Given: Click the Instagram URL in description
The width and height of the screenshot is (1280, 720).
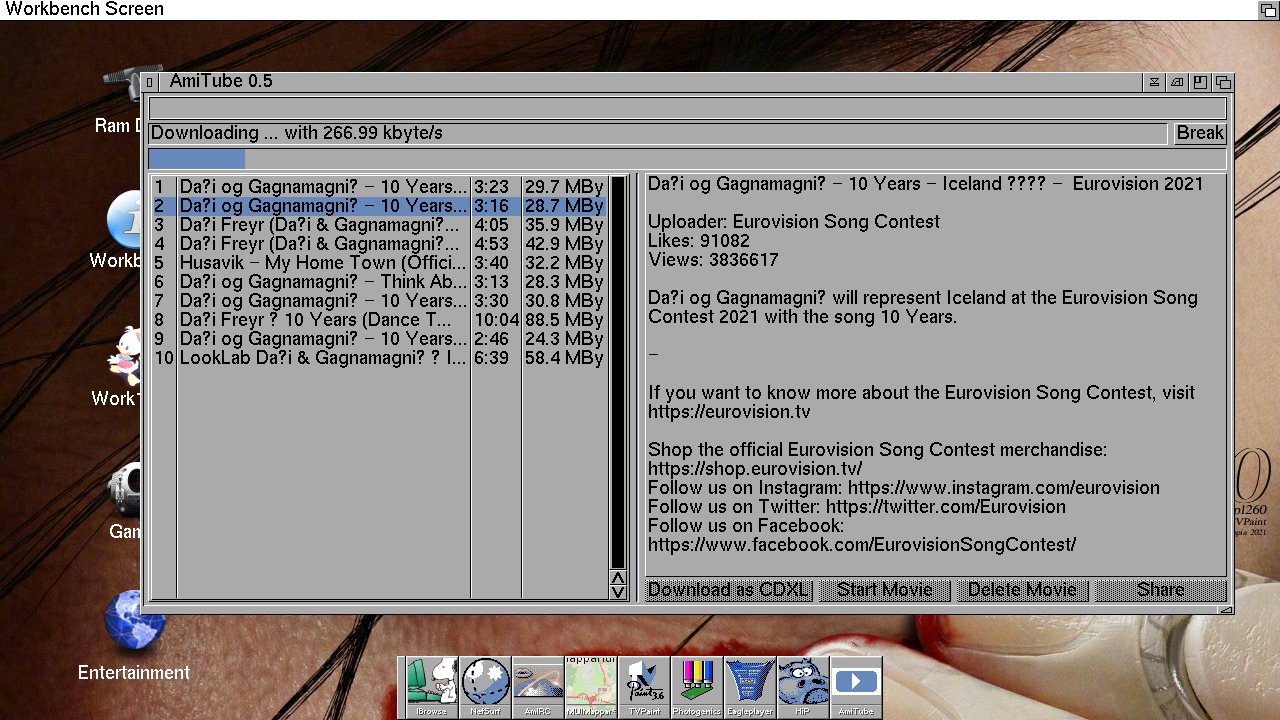Looking at the screenshot, I should coord(1004,488).
